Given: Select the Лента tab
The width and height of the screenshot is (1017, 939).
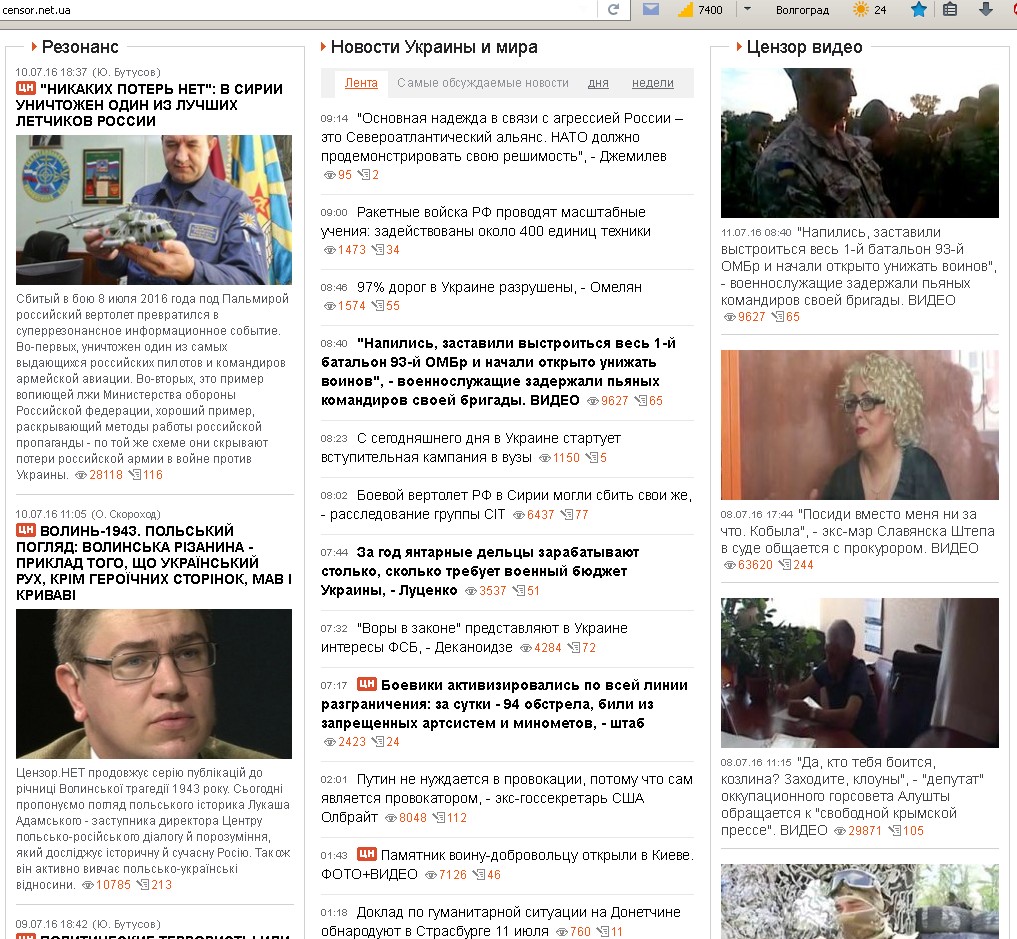Looking at the screenshot, I should pyautogui.click(x=361, y=83).
